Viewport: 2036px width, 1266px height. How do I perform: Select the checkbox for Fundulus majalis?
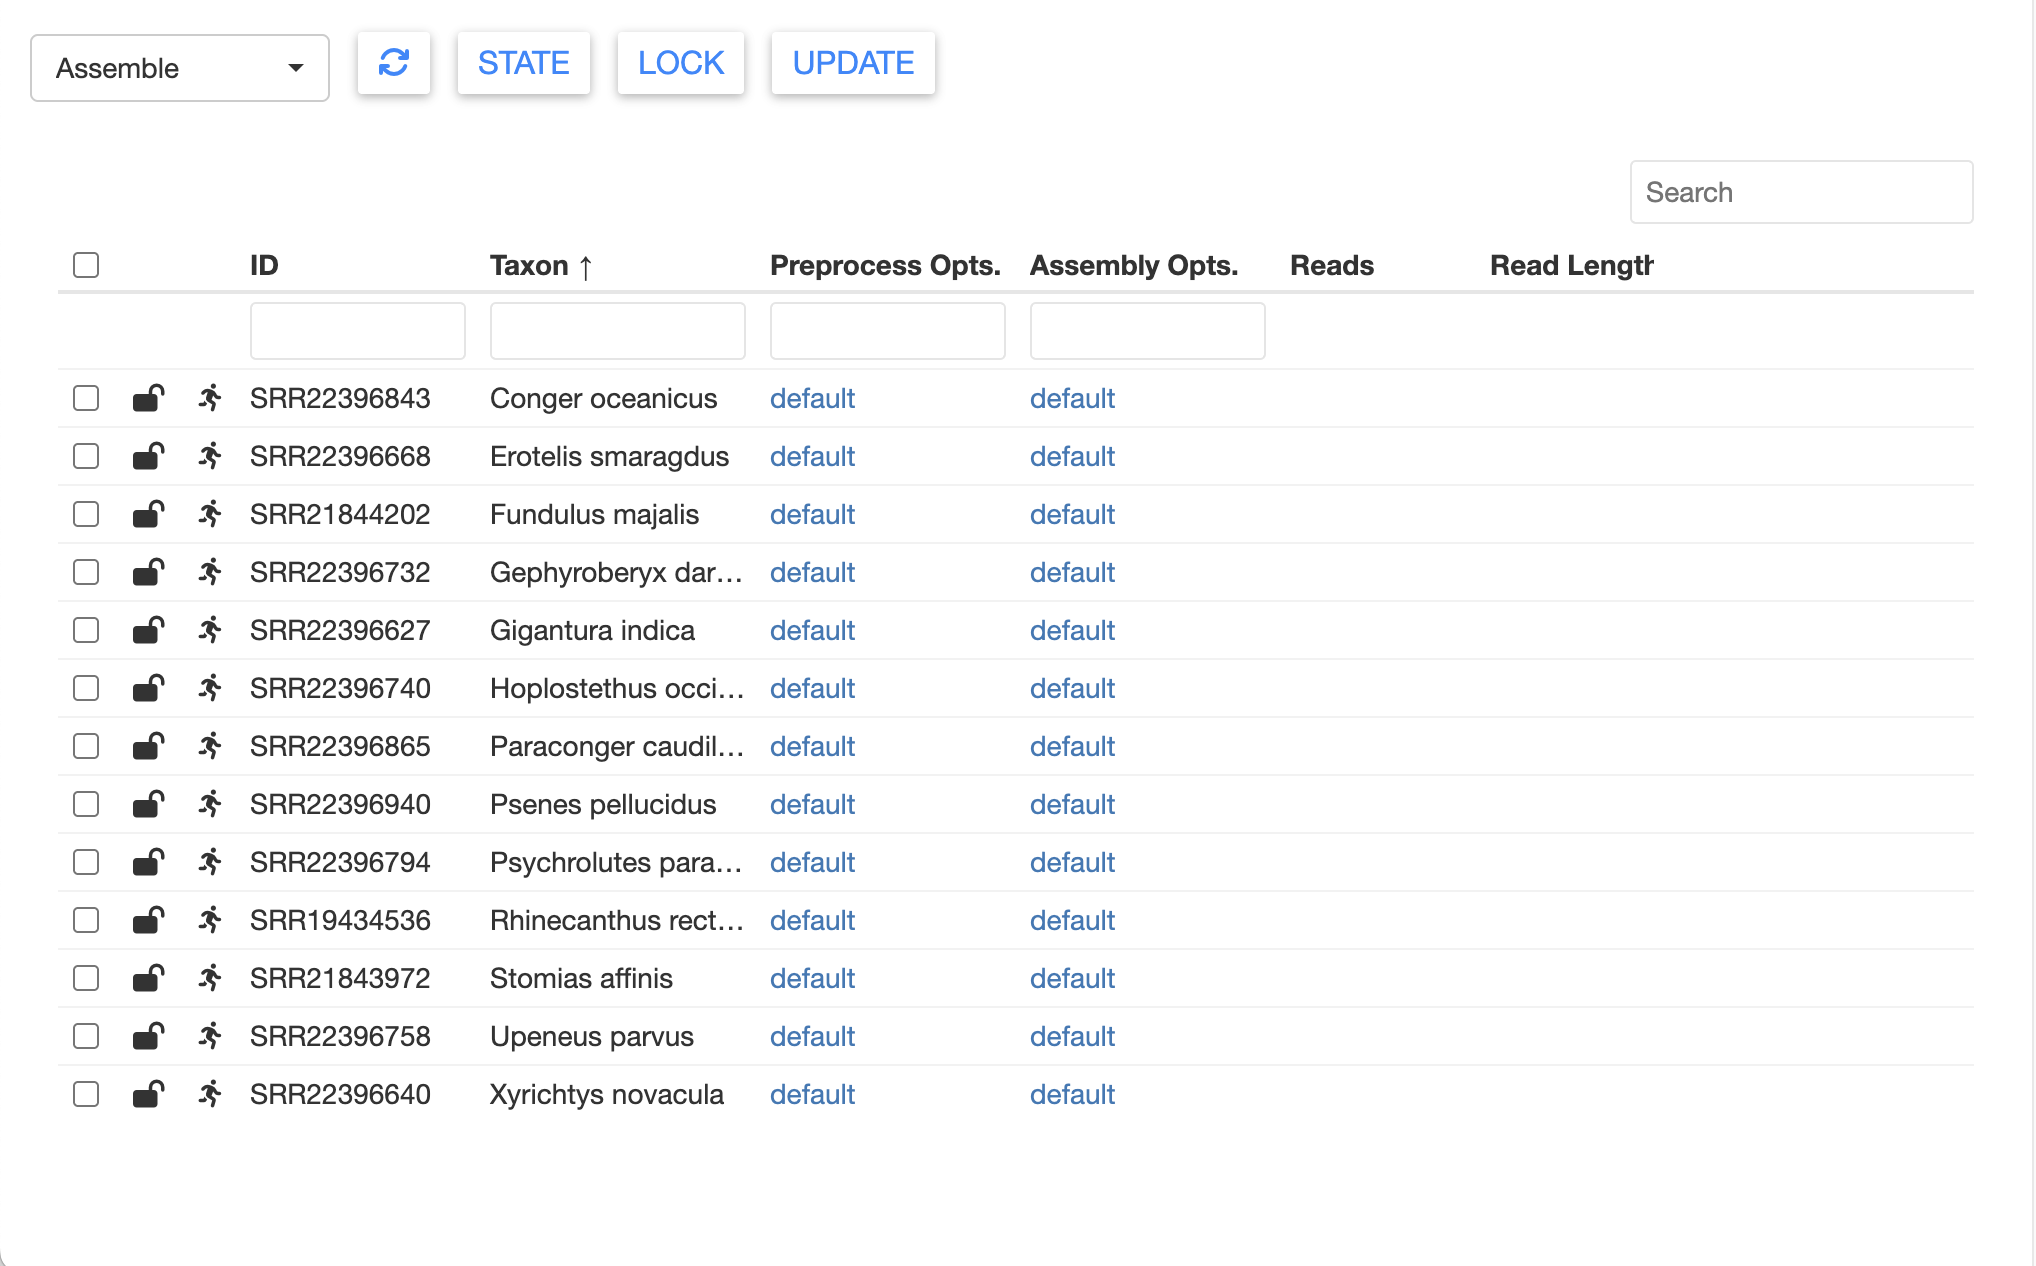coord(86,514)
